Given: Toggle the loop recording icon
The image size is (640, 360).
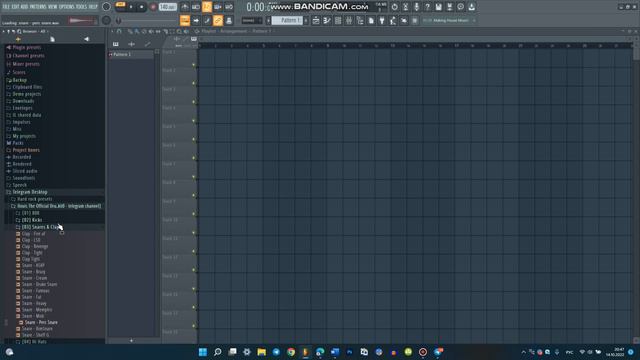Looking at the screenshot, I should [x=229, y=7].
